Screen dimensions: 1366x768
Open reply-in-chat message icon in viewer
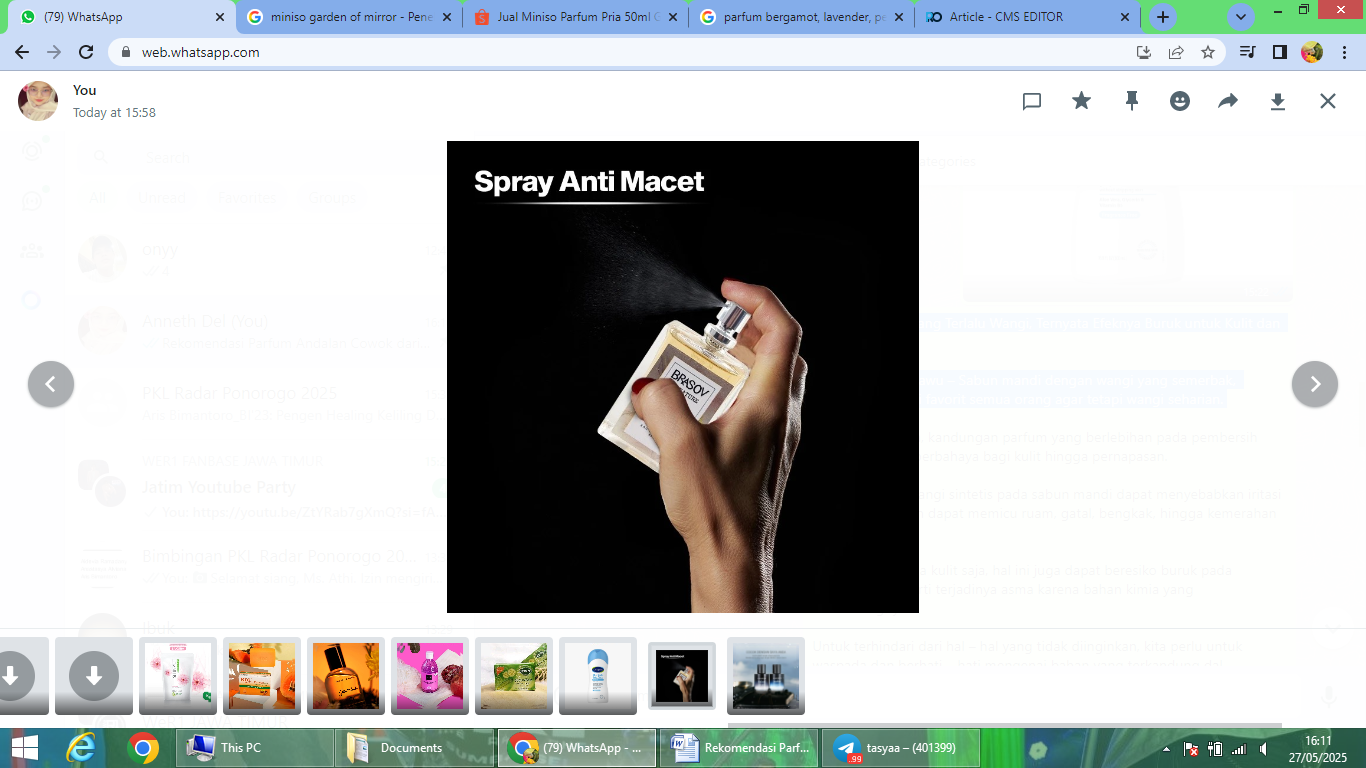click(1032, 101)
